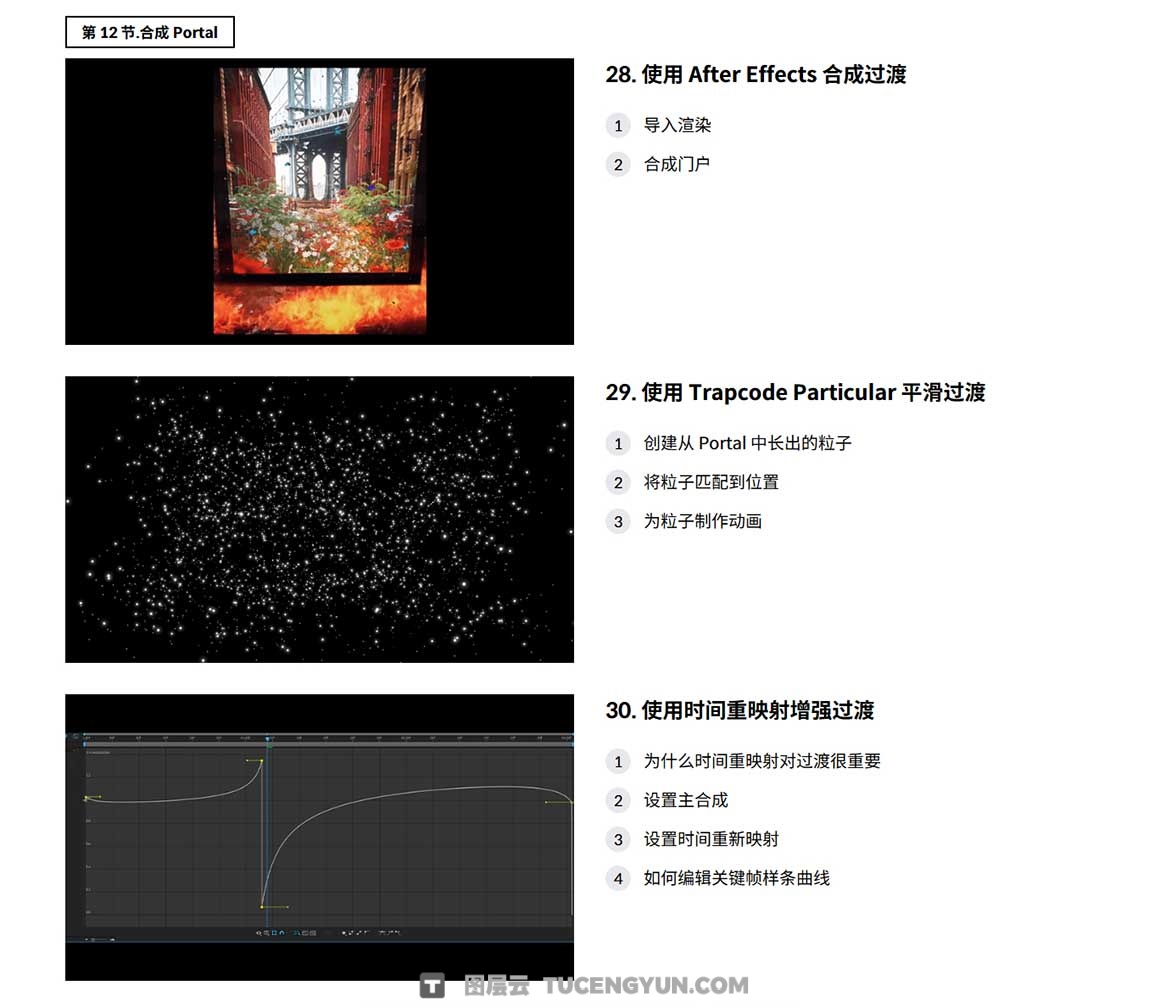This screenshot has height=1008, width=1160.
Task: Click list item '为什么时间重映射对过渡很重要'
Action: (x=762, y=761)
